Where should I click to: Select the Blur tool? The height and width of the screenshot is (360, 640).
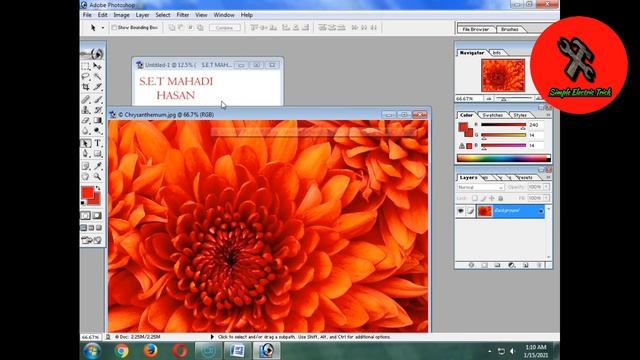tap(86, 131)
